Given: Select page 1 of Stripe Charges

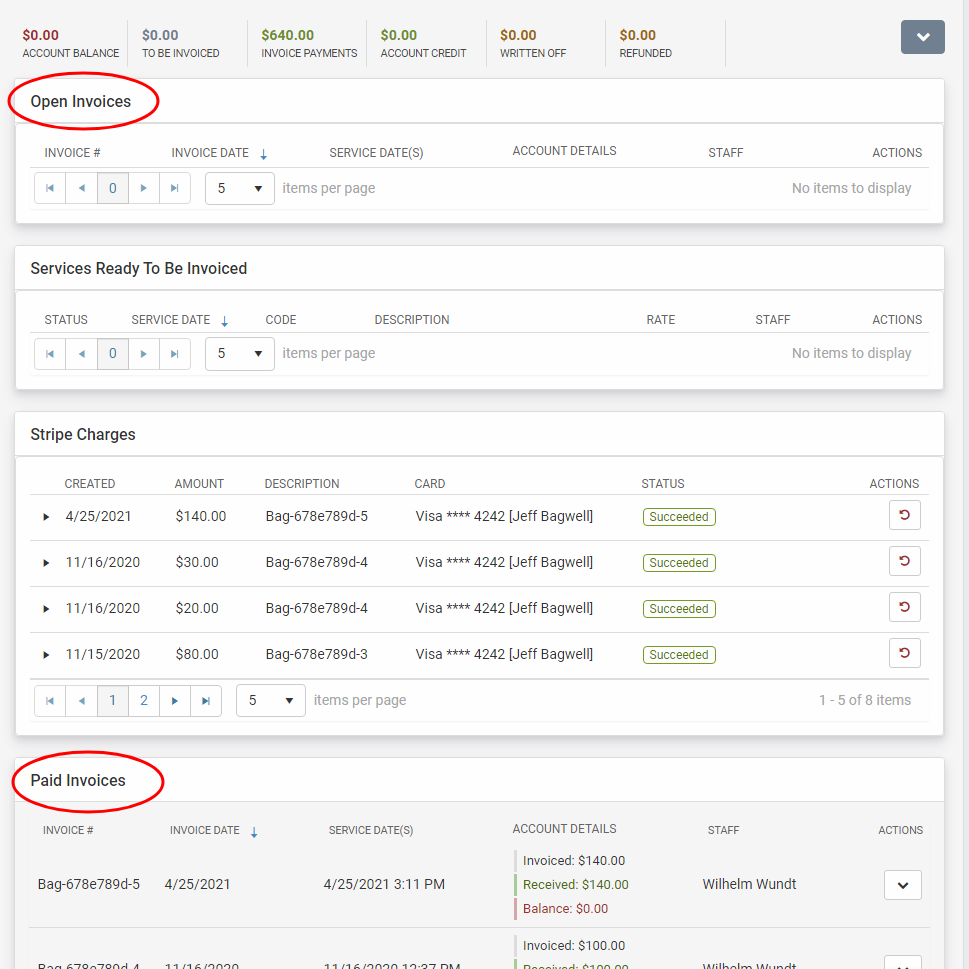Looking at the screenshot, I should click(x=112, y=700).
